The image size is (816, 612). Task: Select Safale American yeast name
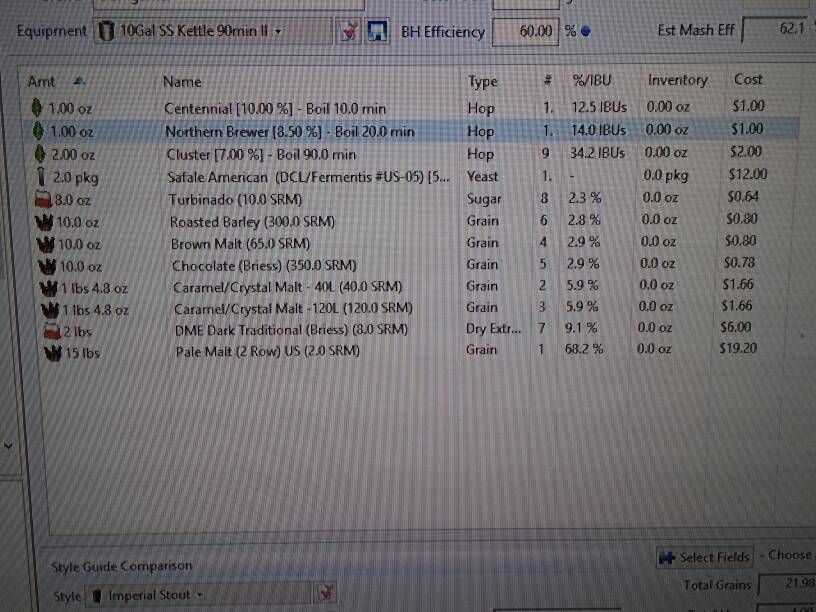point(308,177)
